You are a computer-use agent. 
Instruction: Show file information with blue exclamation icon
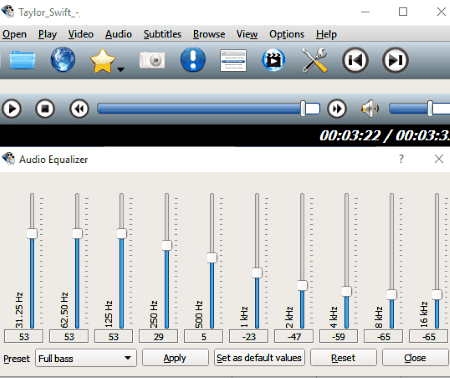tap(193, 60)
